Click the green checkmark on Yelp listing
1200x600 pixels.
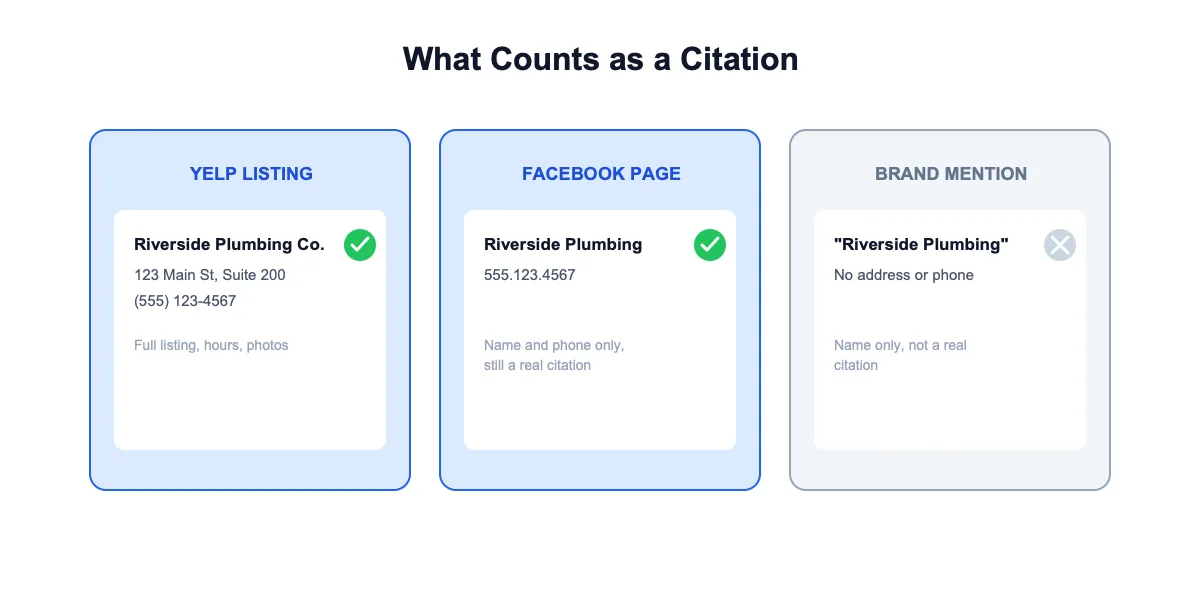360,245
